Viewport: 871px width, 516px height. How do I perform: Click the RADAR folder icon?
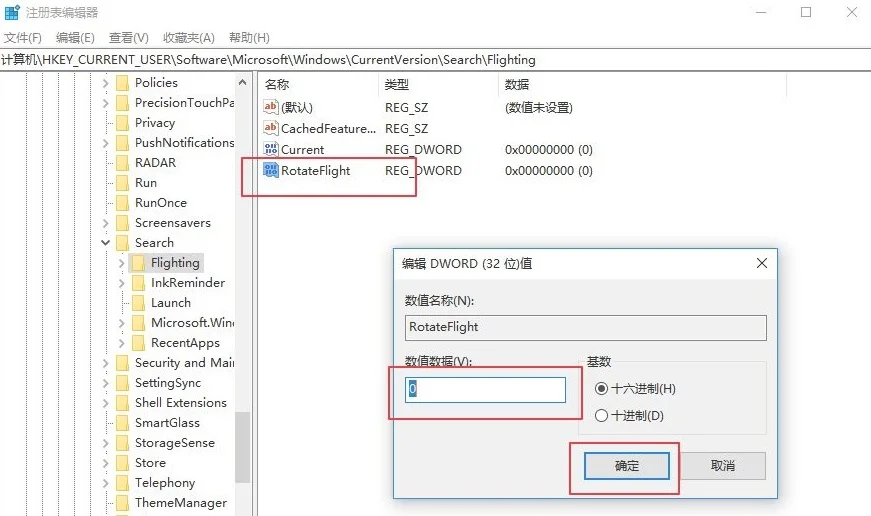[123, 163]
